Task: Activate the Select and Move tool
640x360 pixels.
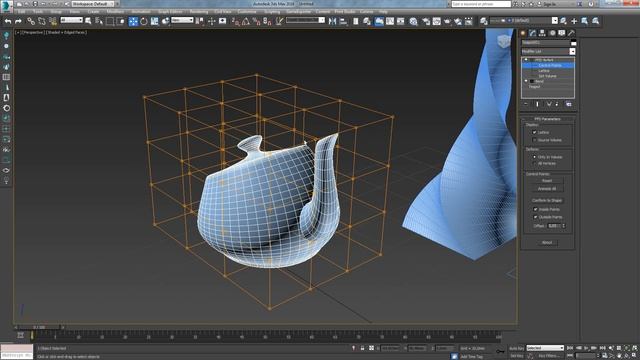Action: click(x=133, y=21)
